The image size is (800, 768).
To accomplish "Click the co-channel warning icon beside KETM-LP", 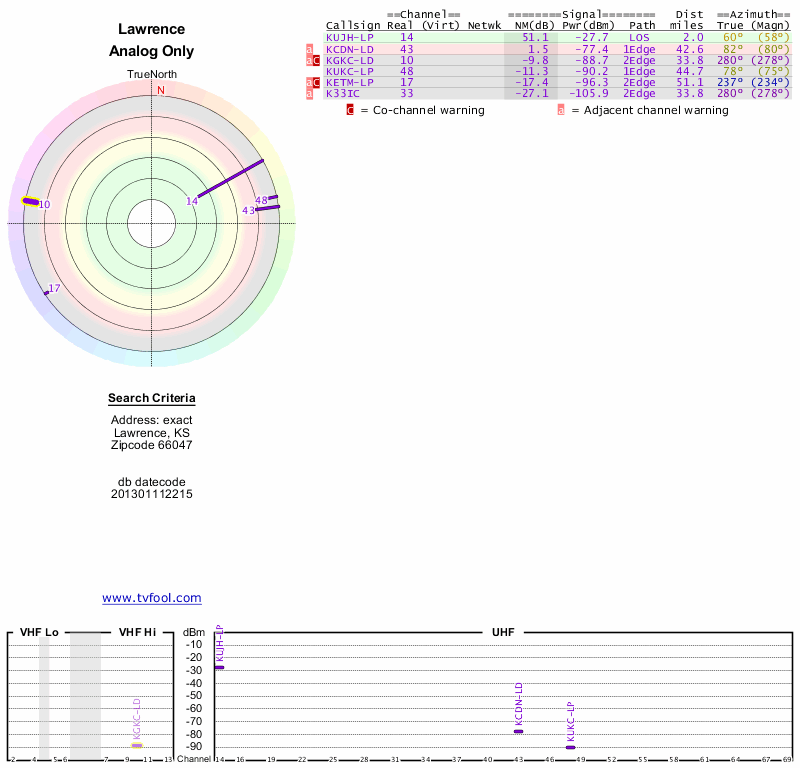I will pos(316,82).
